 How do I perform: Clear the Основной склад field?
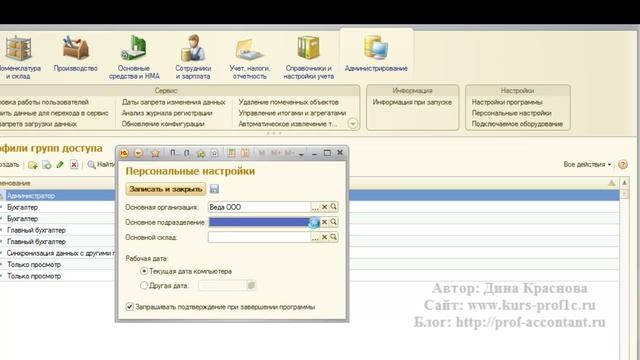(x=324, y=237)
